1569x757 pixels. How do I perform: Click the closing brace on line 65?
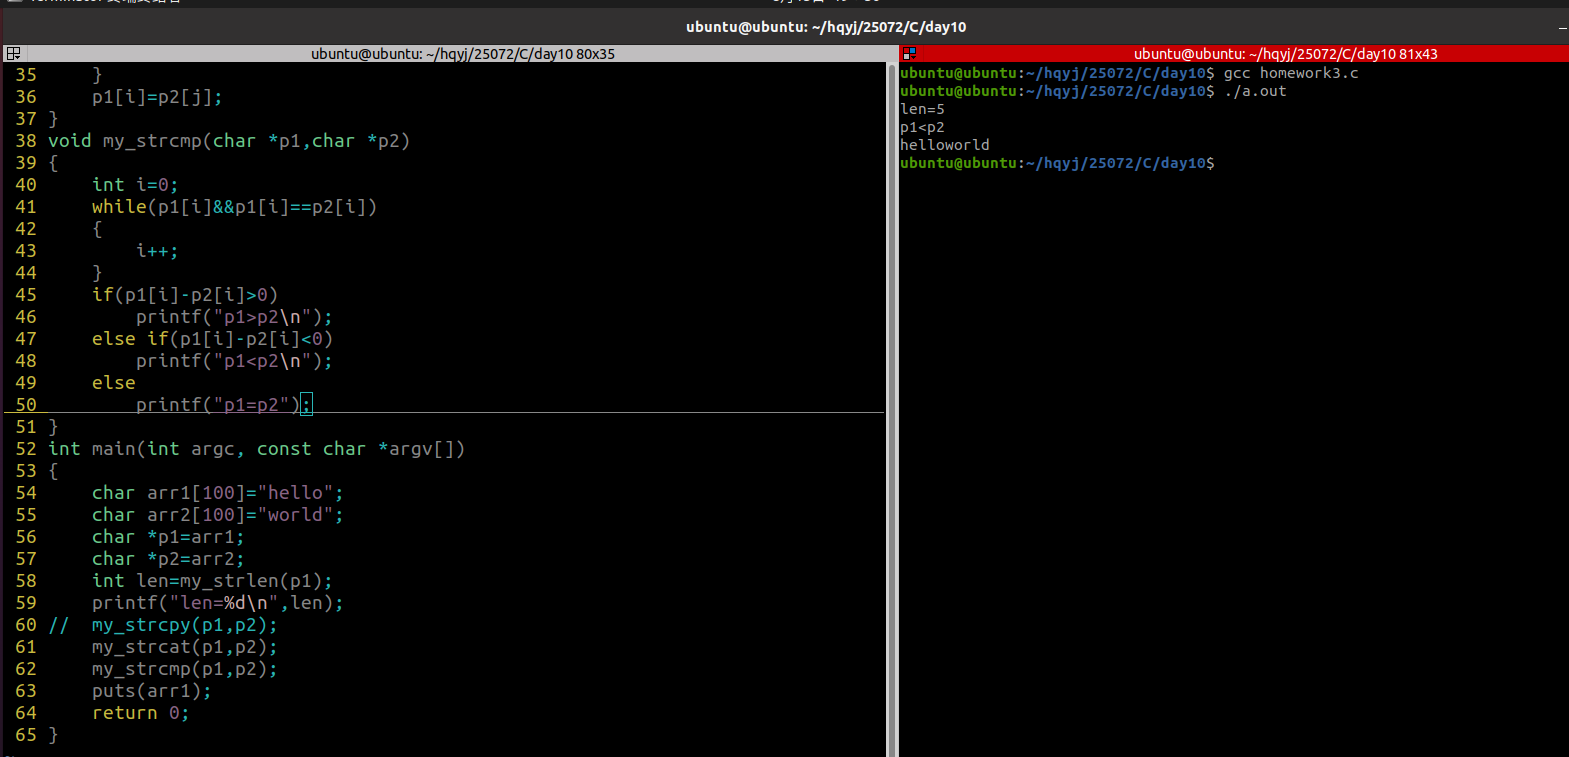pyautogui.click(x=53, y=735)
